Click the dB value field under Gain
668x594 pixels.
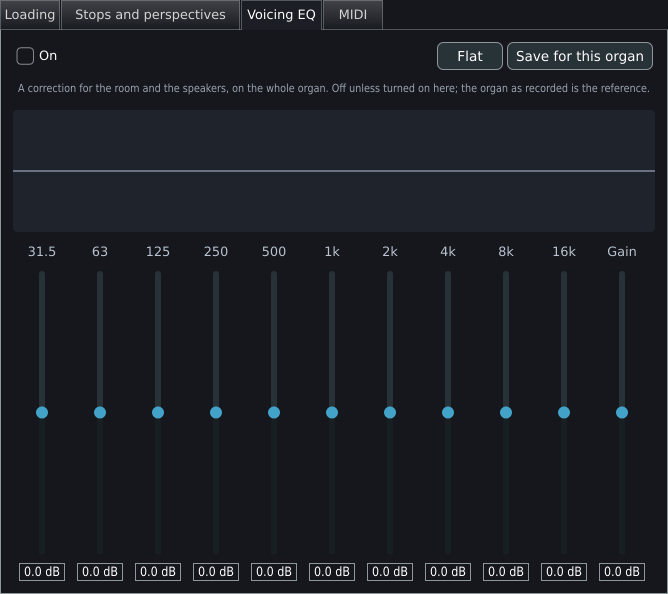pyautogui.click(x=622, y=572)
